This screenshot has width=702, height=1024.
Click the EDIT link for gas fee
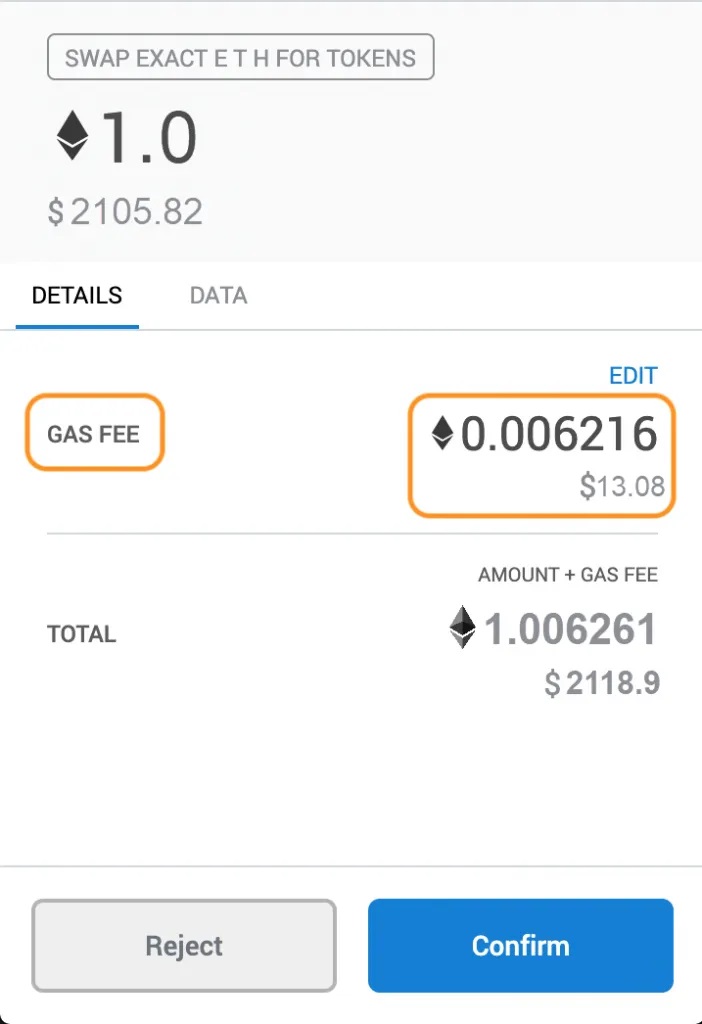633,376
